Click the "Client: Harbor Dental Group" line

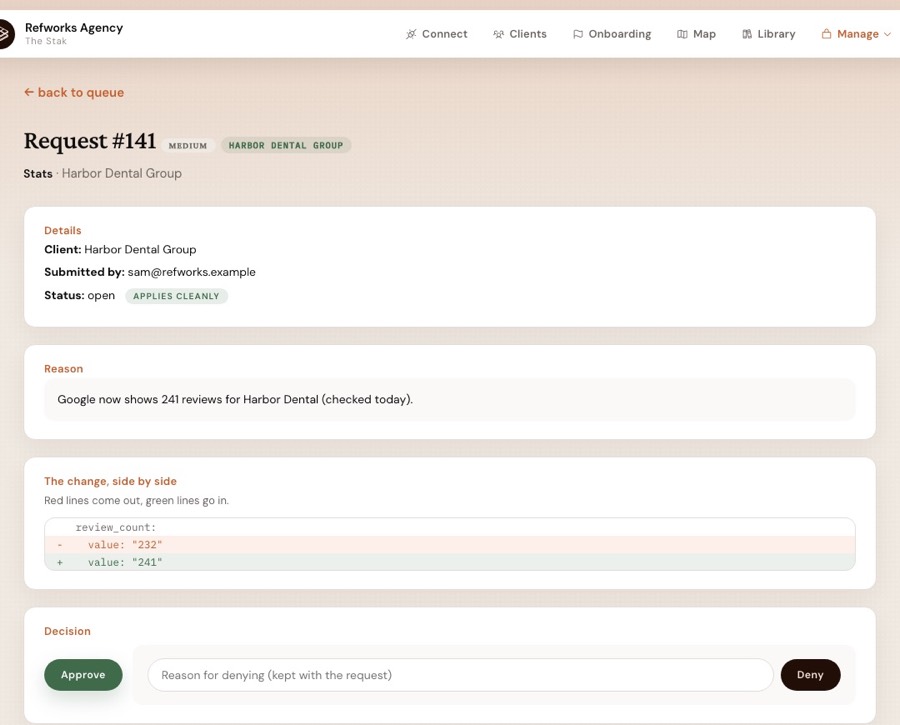120,250
